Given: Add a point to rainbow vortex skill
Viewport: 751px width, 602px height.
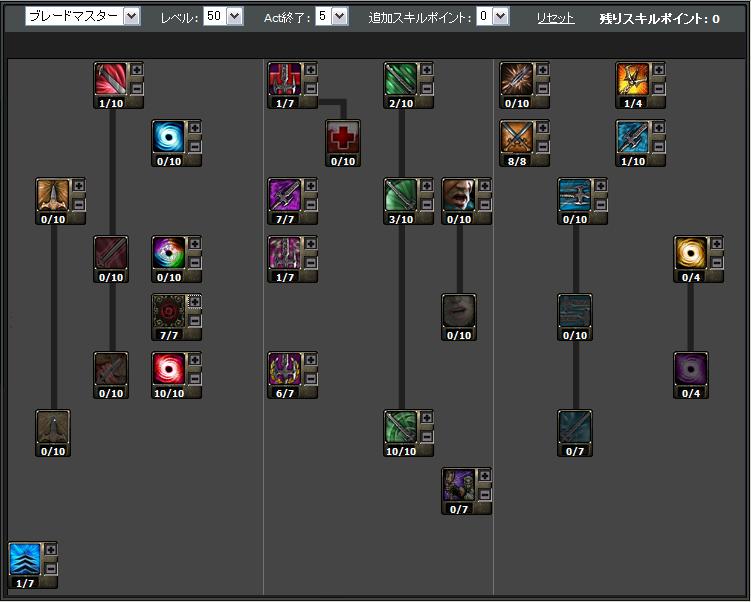Looking at the screenshot, I should [194, 244].
